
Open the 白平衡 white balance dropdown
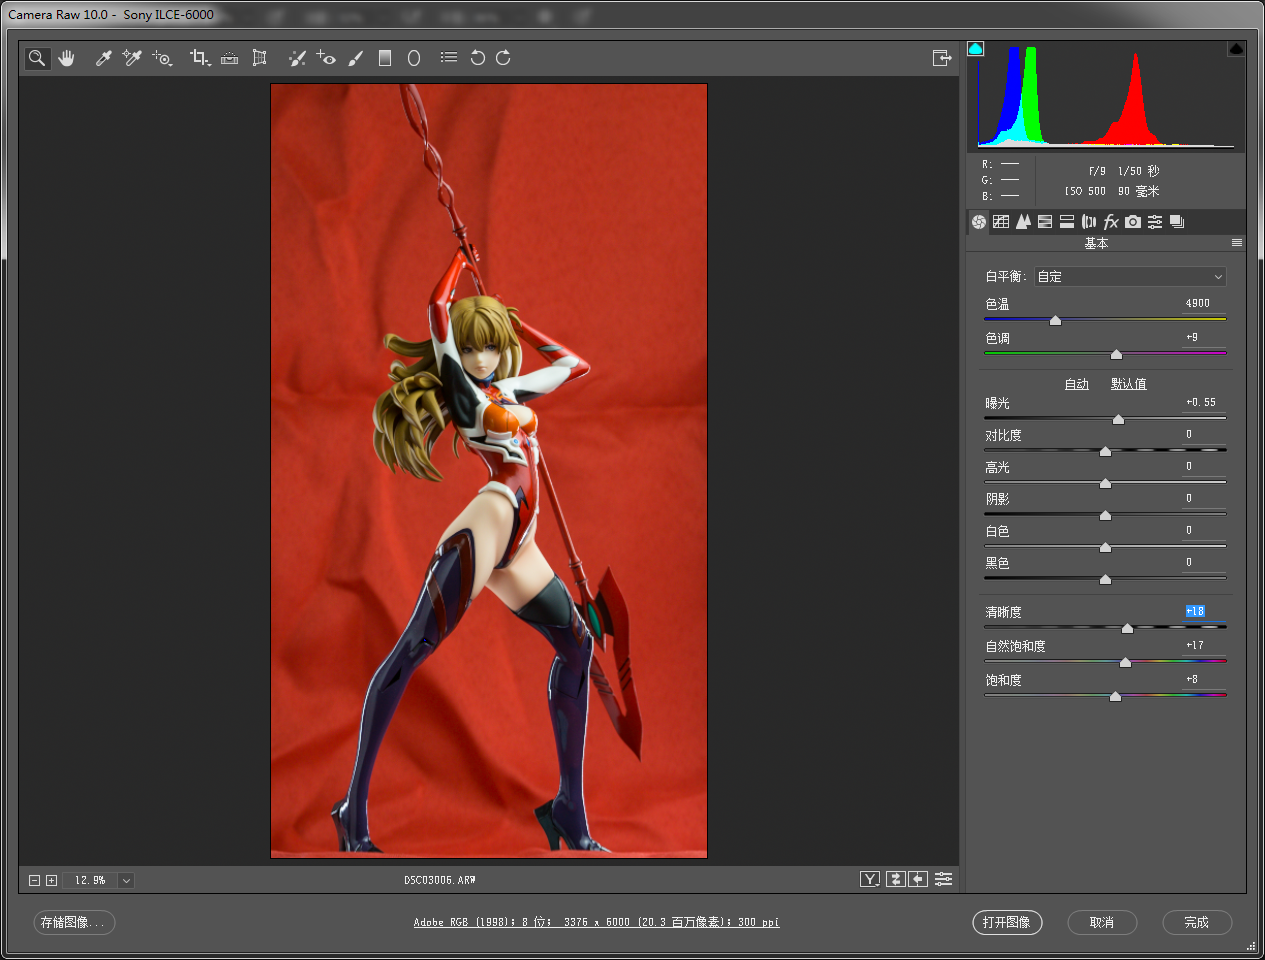1130,277
